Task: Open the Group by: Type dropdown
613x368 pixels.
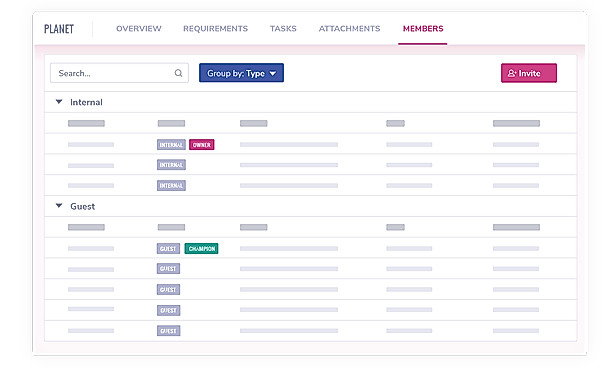Action: click(x=241, y=73)
